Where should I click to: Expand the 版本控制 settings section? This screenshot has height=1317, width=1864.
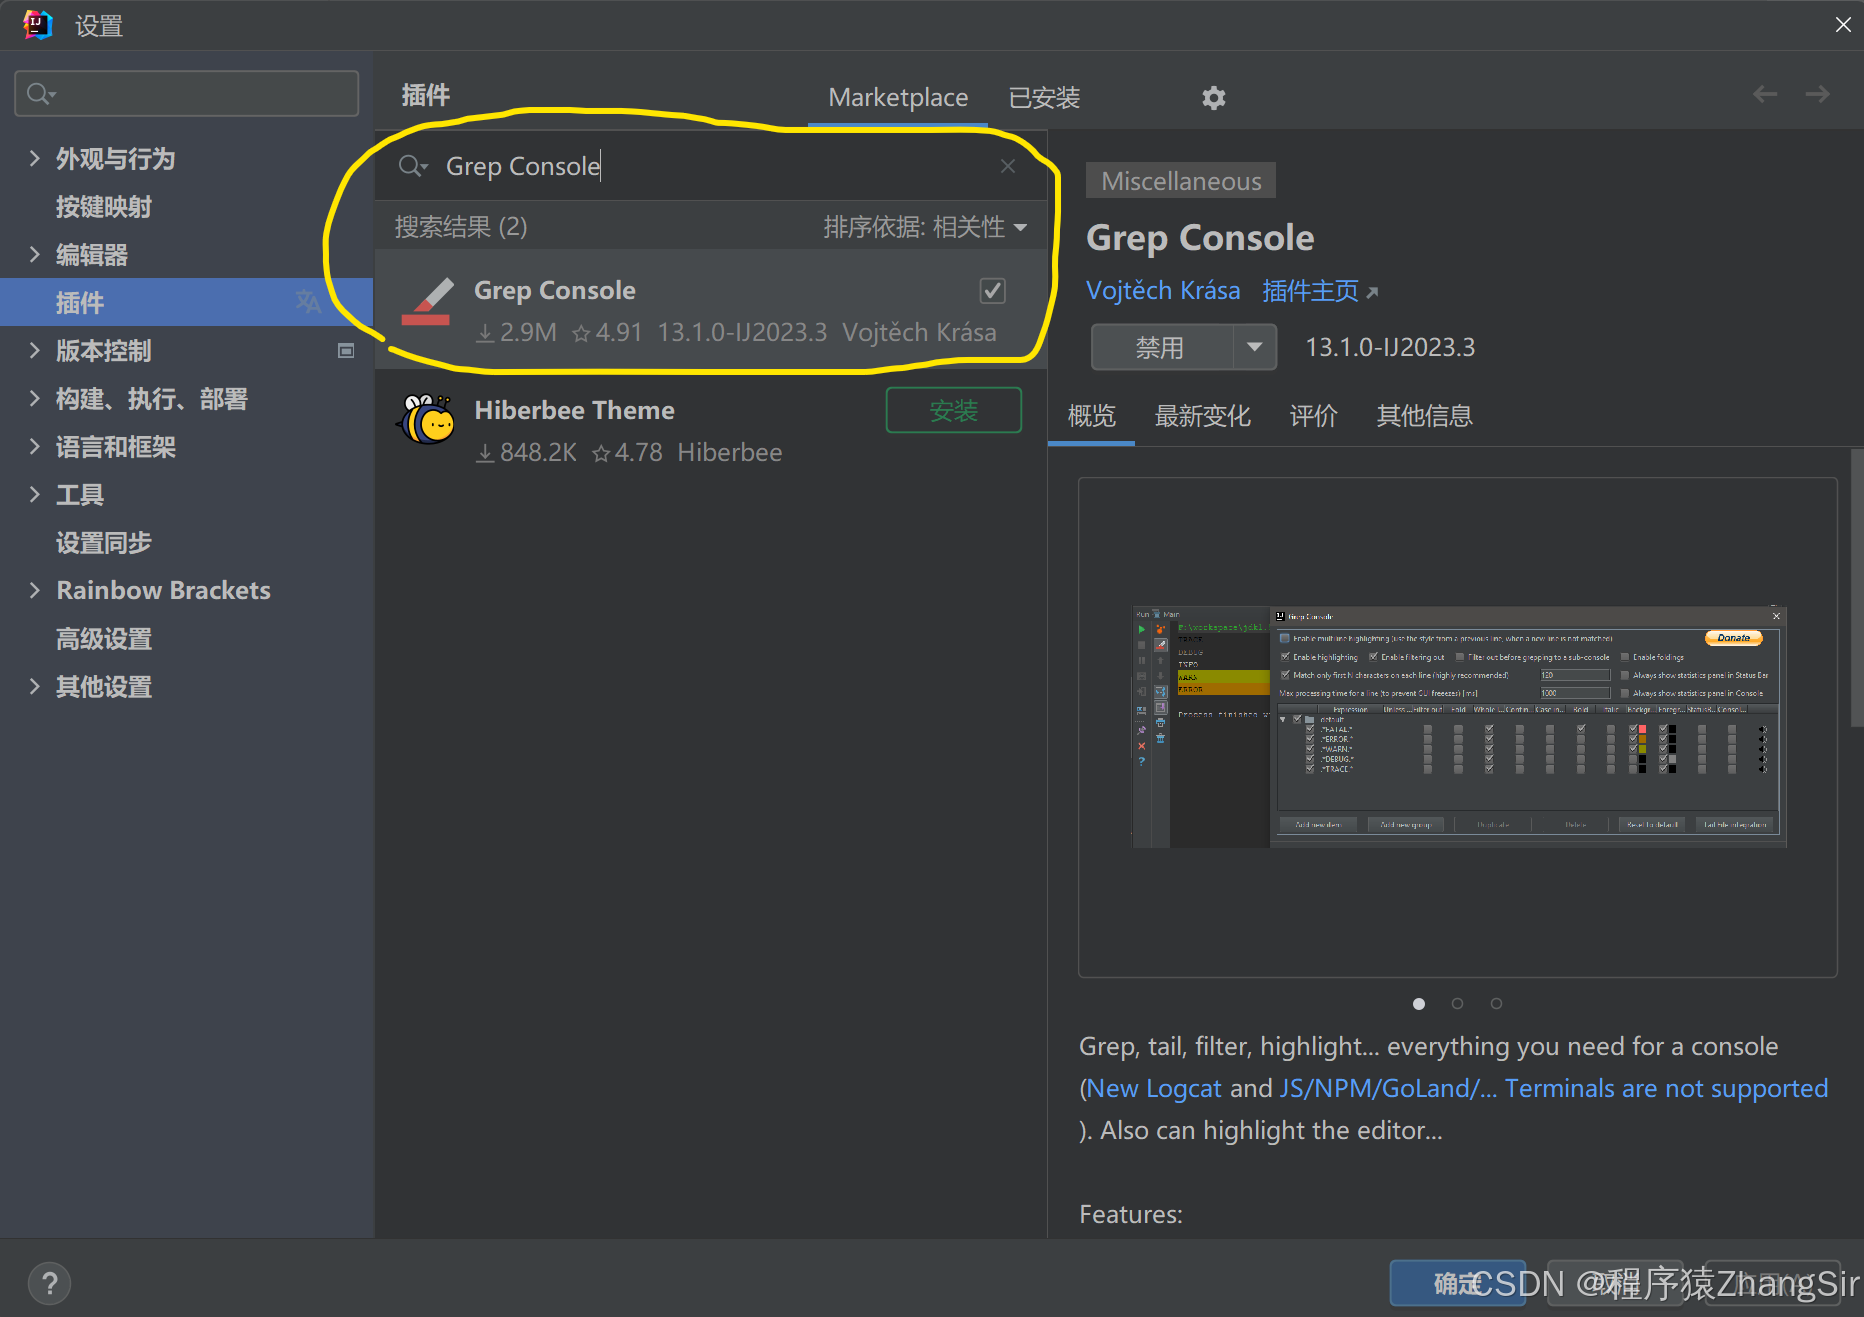[x=35, y=350]
